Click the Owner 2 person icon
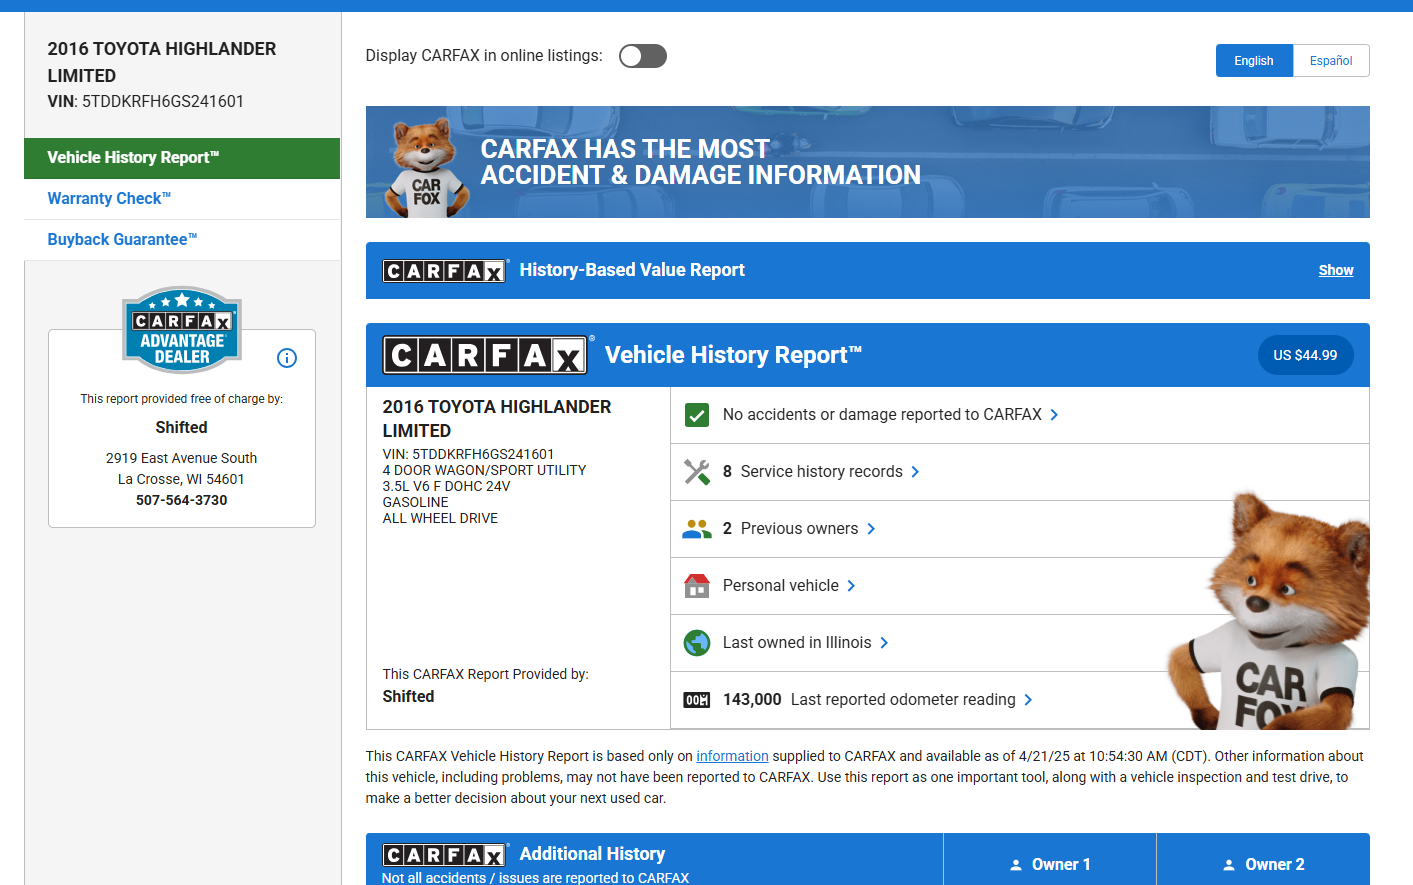 pos(1229,865)
